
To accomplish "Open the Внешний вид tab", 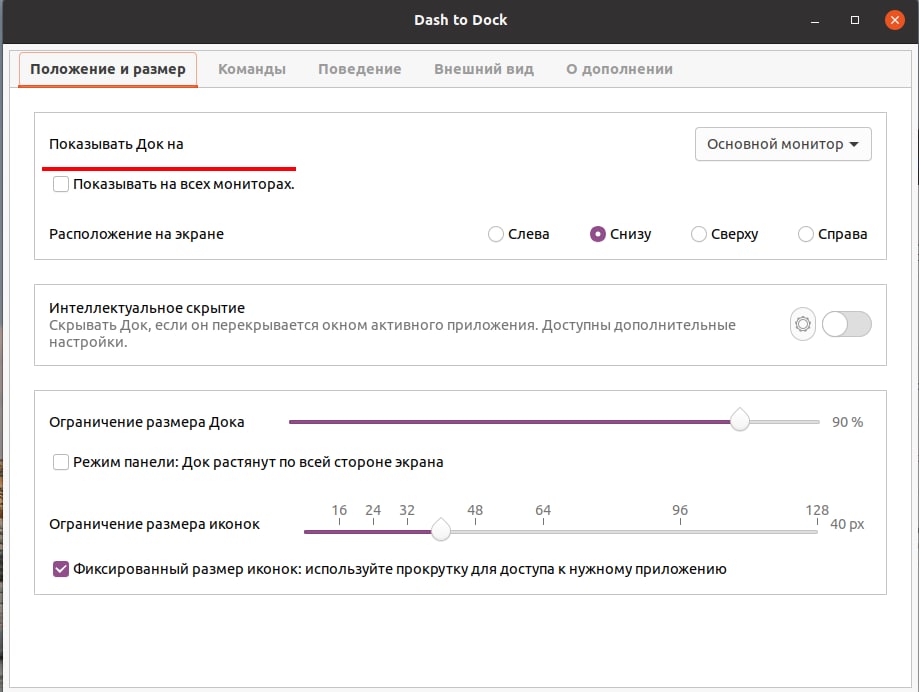I will (x=484, y=70).
